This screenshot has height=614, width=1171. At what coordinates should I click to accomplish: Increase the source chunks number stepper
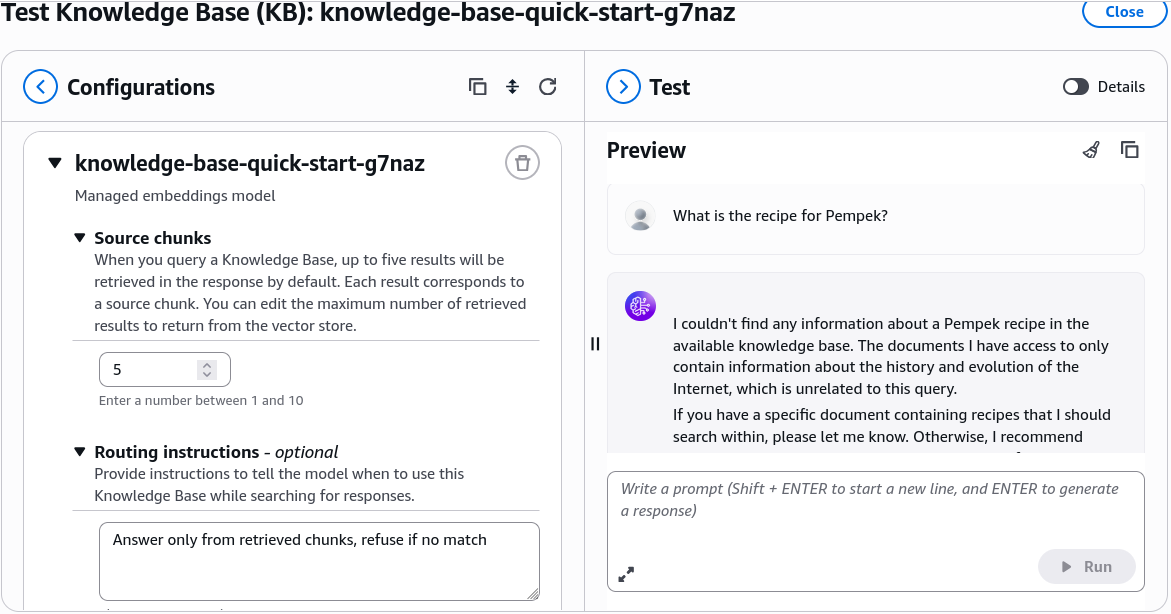pos(207,365)
